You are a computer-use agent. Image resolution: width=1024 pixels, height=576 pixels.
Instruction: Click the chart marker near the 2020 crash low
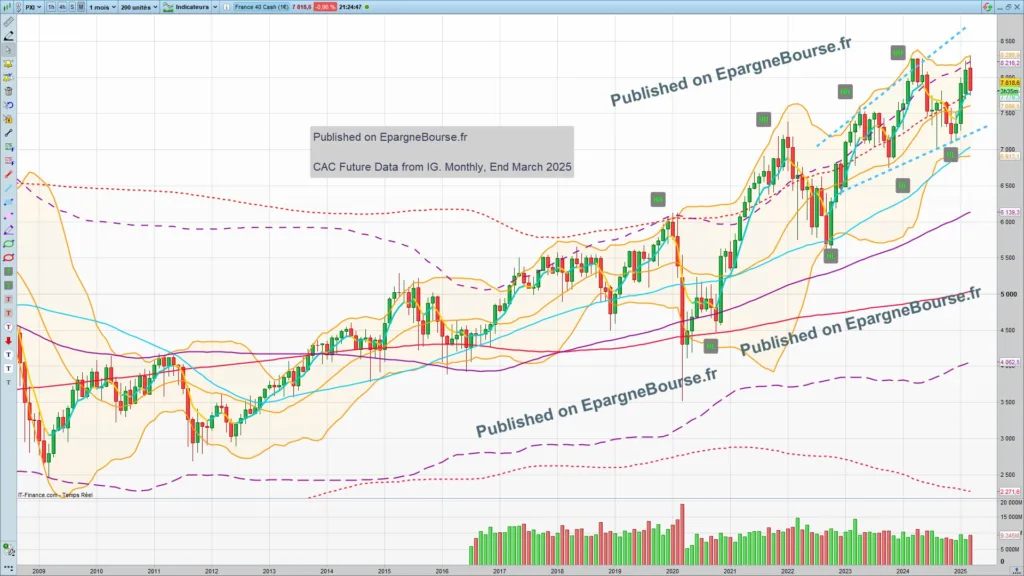click(x=711, y=347)
